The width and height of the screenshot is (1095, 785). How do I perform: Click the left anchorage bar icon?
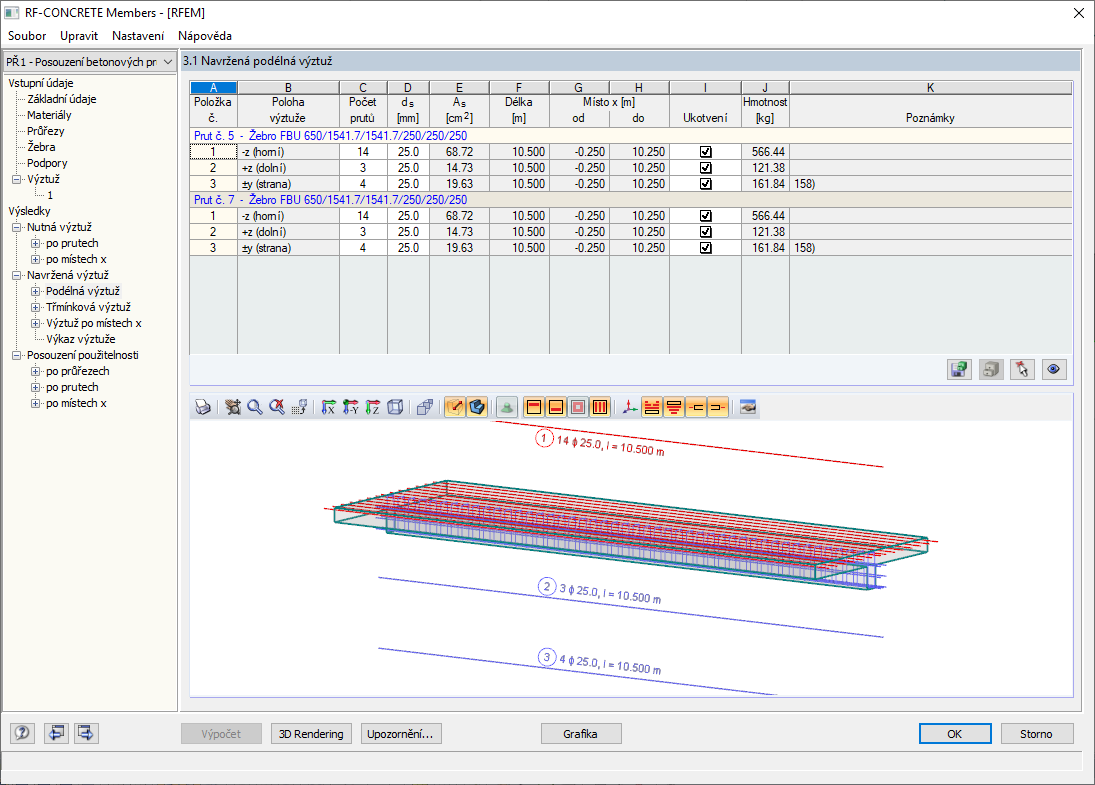pos(696,407)
